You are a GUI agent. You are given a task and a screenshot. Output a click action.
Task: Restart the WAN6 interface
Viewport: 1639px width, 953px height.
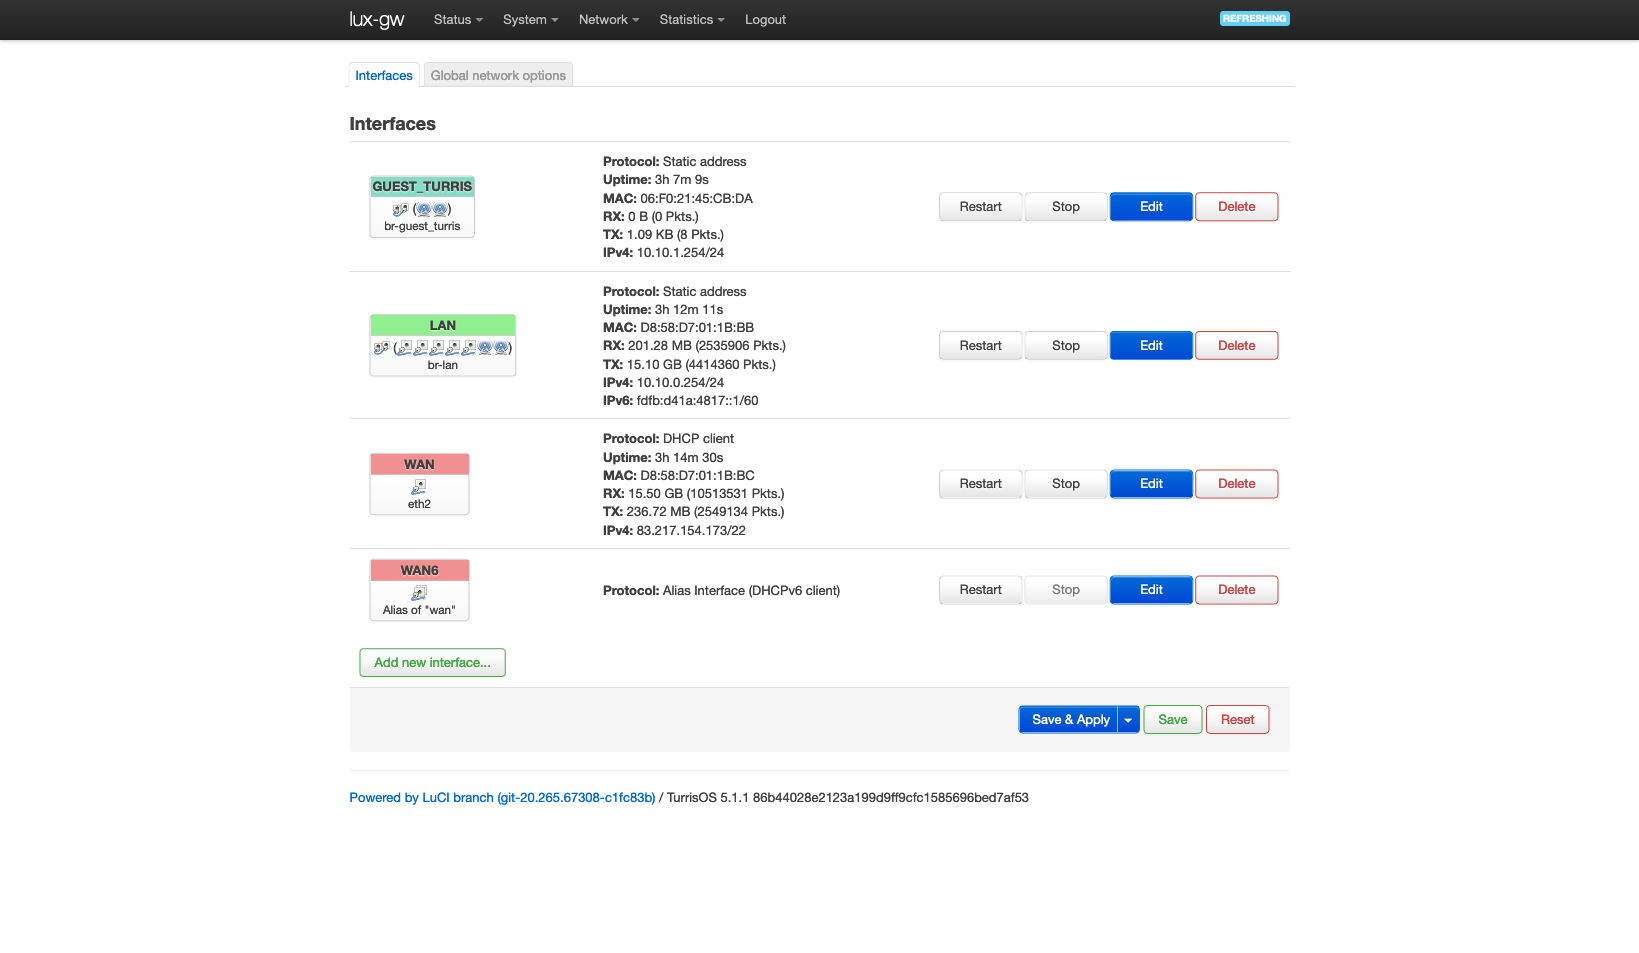tap(980, 590)
